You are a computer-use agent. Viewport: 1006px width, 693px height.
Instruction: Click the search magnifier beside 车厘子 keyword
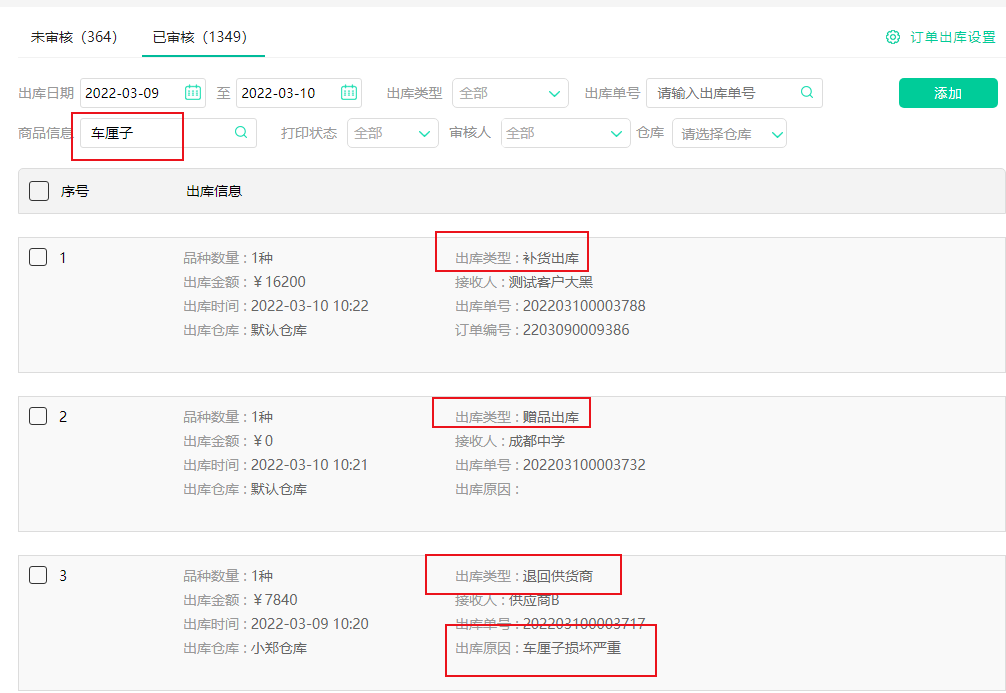click(239, 131)
